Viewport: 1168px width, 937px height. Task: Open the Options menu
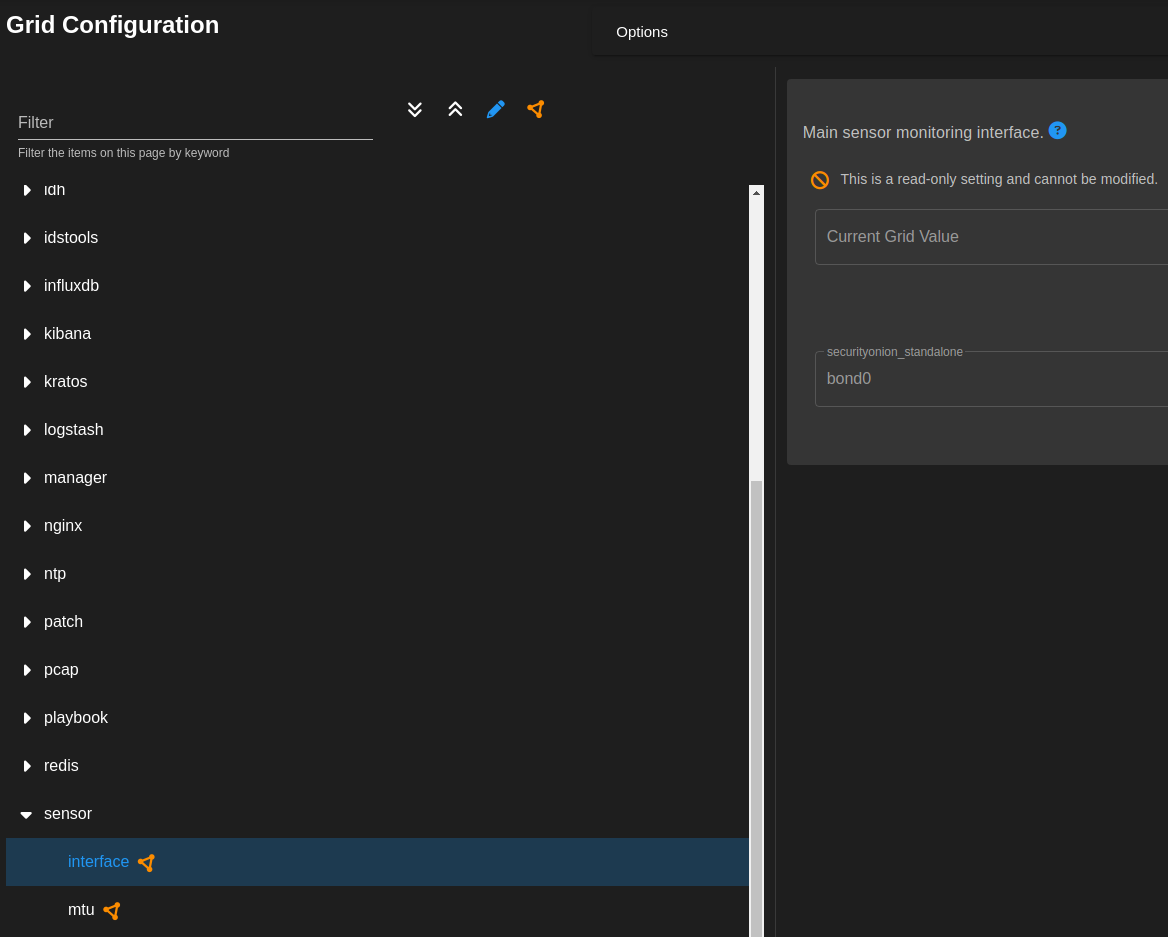641,32
